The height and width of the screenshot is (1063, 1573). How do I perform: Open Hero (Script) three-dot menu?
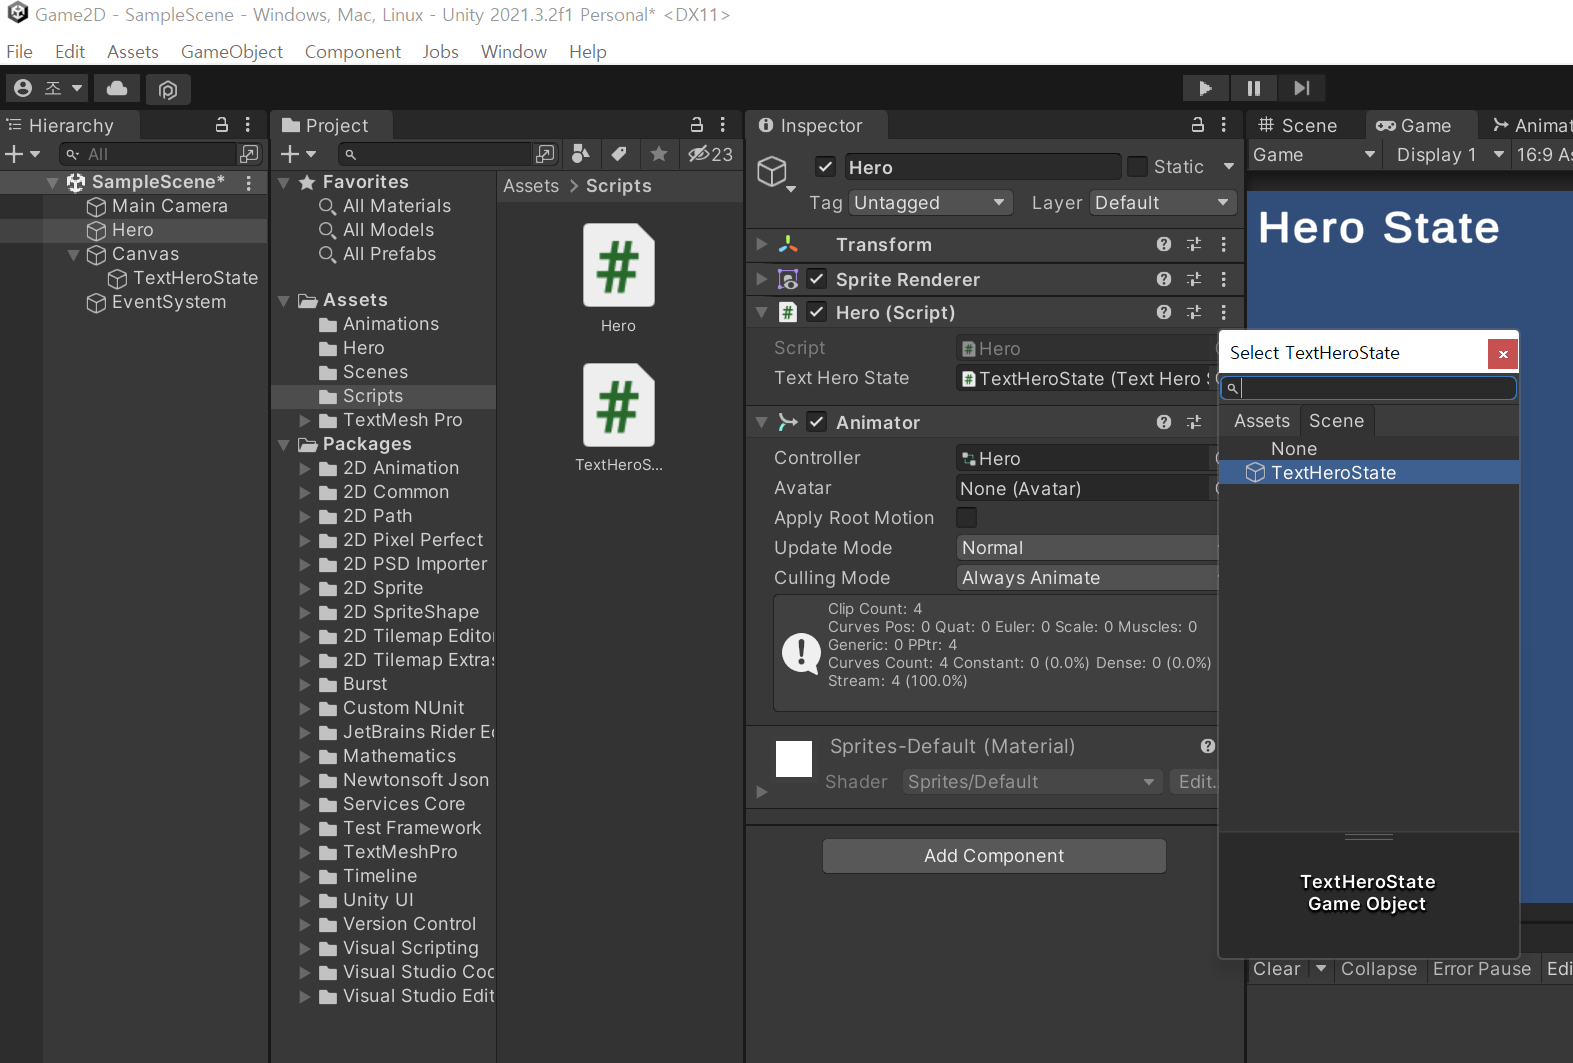[1224, 312]
